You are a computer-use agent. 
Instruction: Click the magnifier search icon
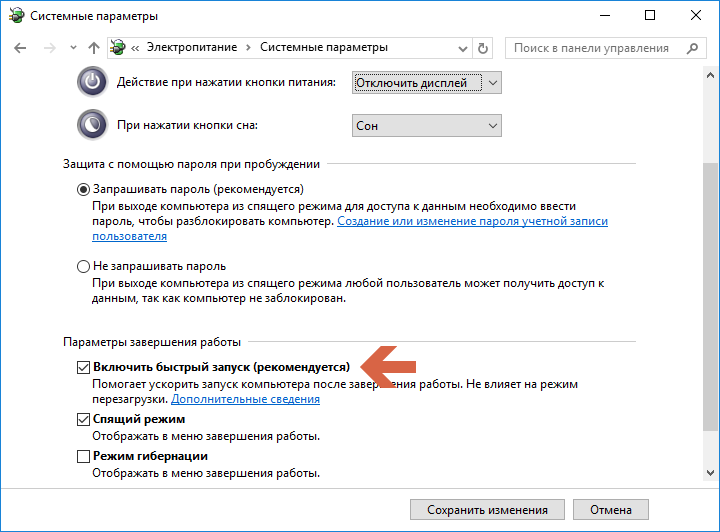(692, 48)
